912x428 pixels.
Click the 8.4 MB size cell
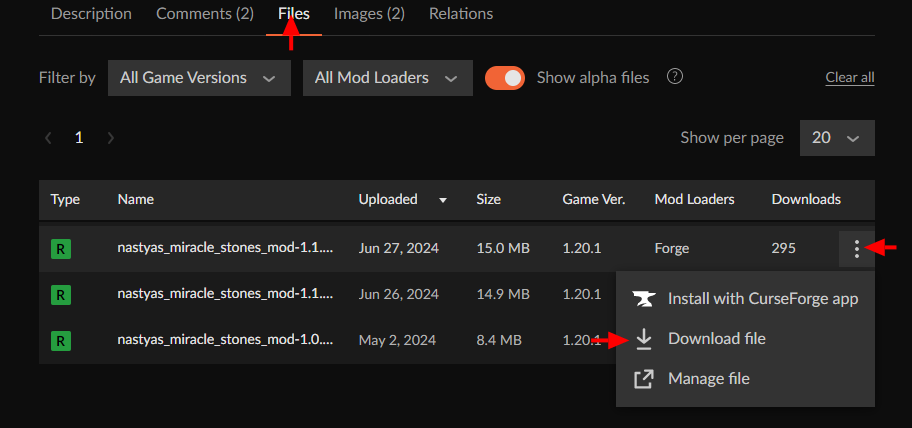pyautogui.click(x=499, y=340)
